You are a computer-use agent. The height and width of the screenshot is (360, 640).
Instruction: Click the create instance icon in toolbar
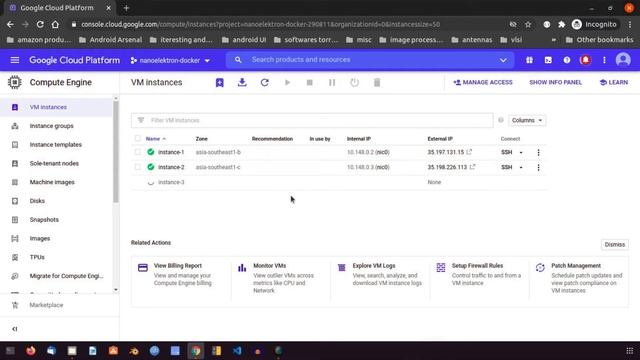220,82
